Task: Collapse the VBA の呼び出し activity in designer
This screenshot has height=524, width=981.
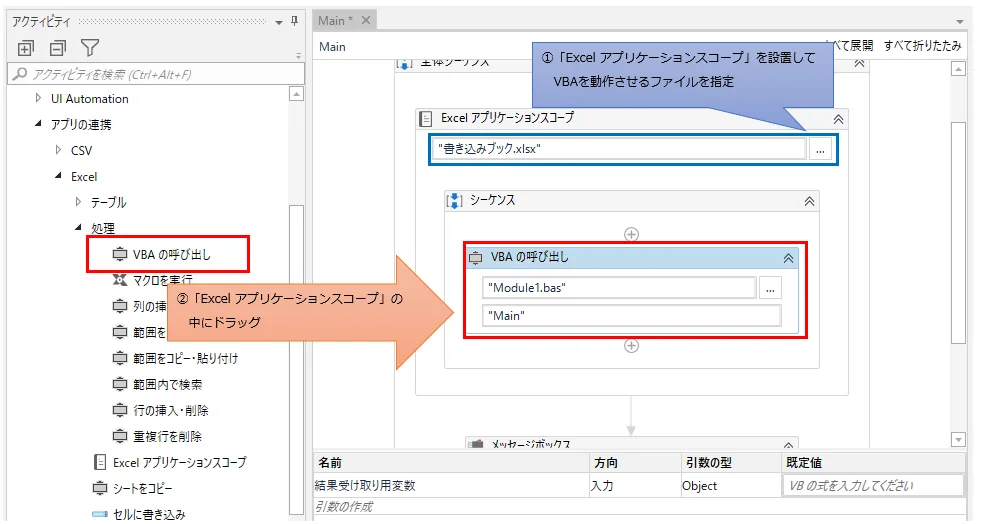Action: point(788,258)
